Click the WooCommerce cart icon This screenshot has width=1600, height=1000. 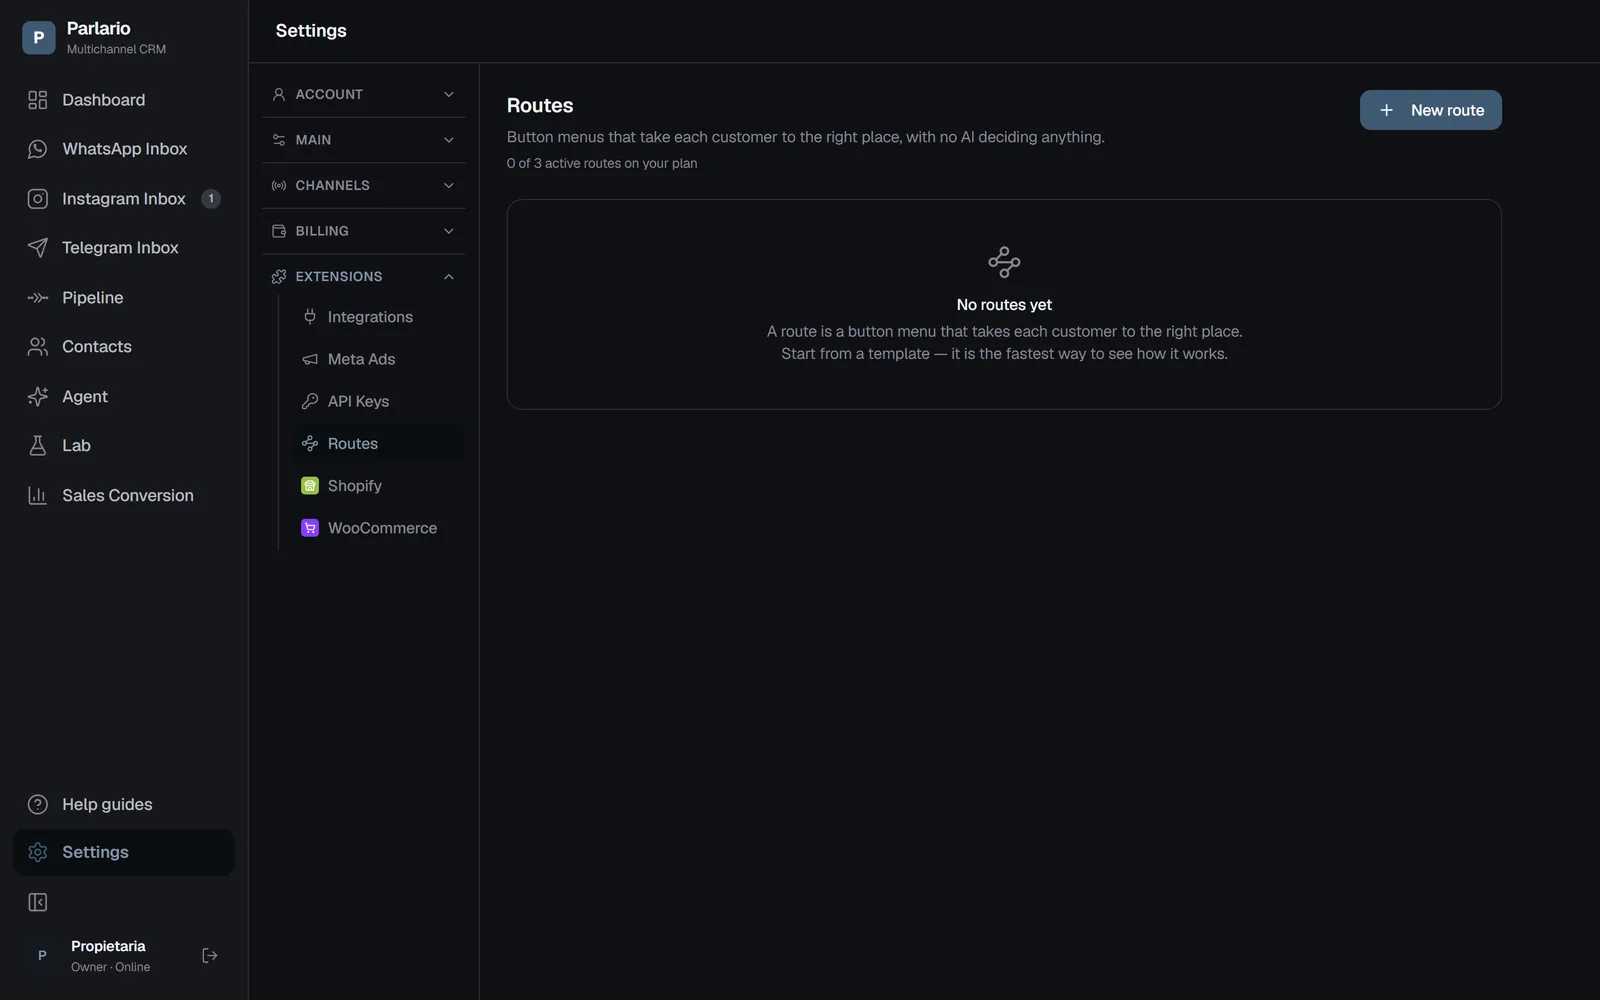[x=310, y=528]
